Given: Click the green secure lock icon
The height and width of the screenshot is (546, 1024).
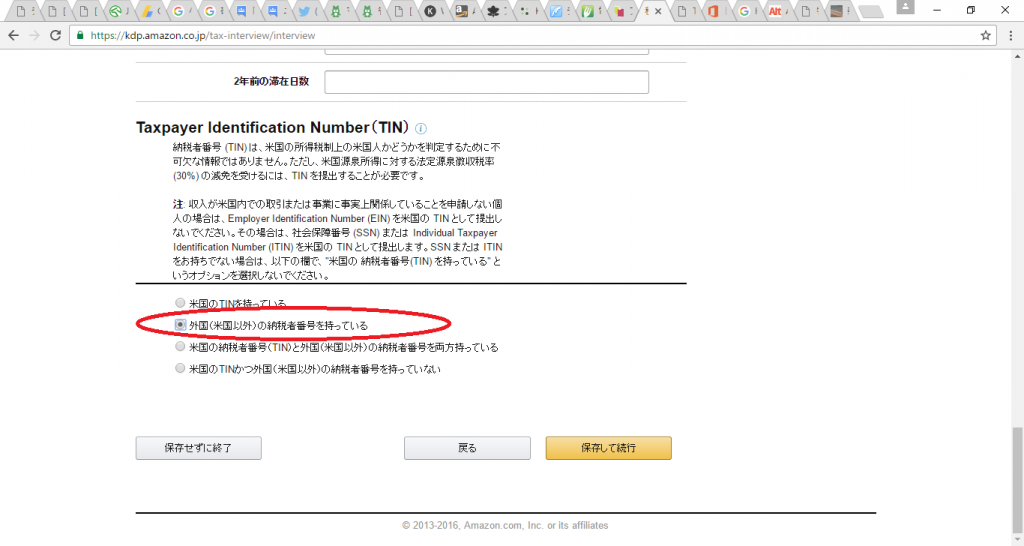Looking at the screenshot, I should coord(80,35).
